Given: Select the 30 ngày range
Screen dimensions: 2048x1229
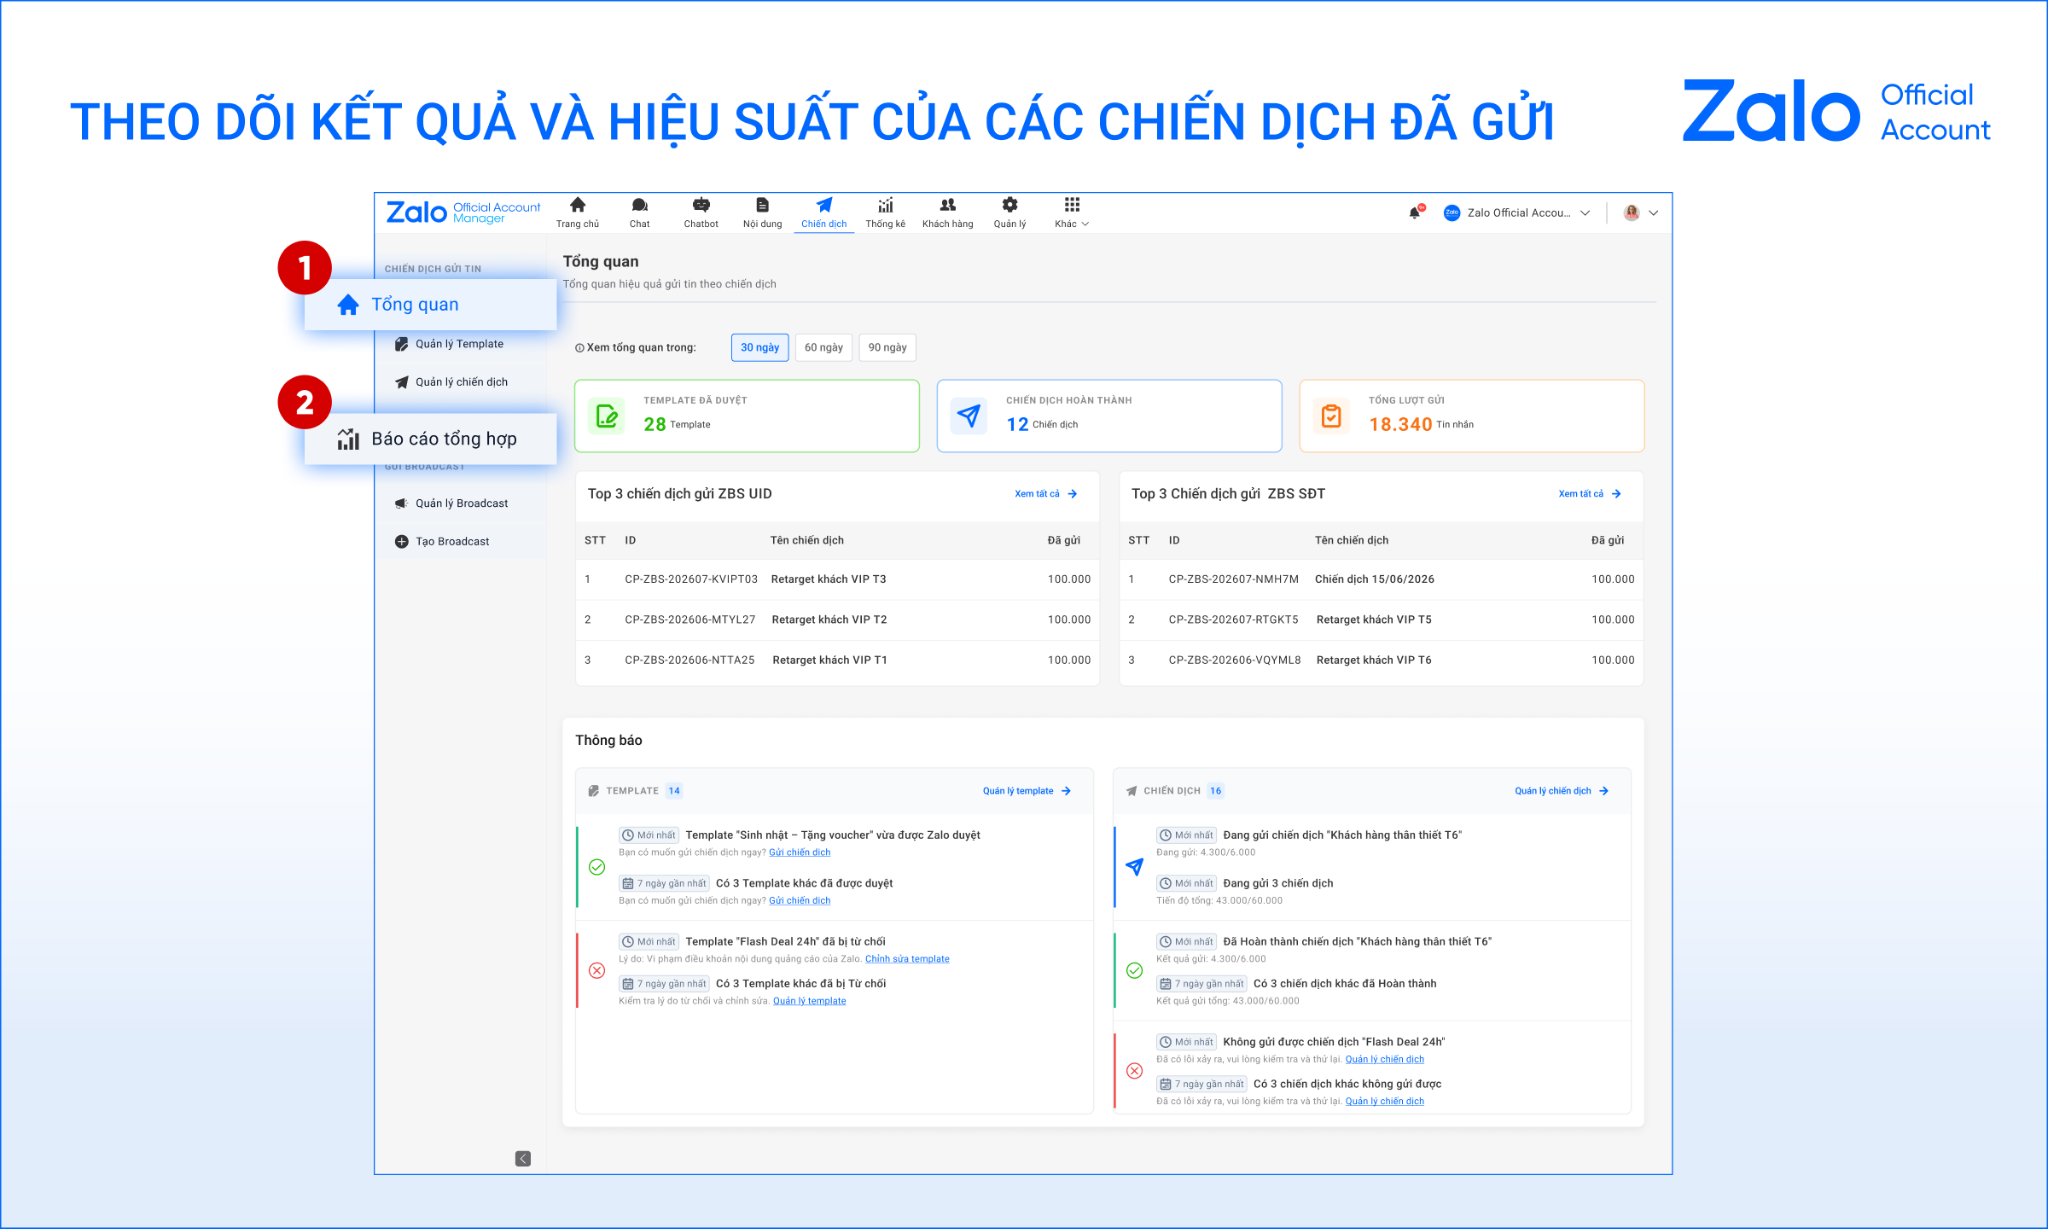Looking at the screenshot, I should tap(760, 347).
